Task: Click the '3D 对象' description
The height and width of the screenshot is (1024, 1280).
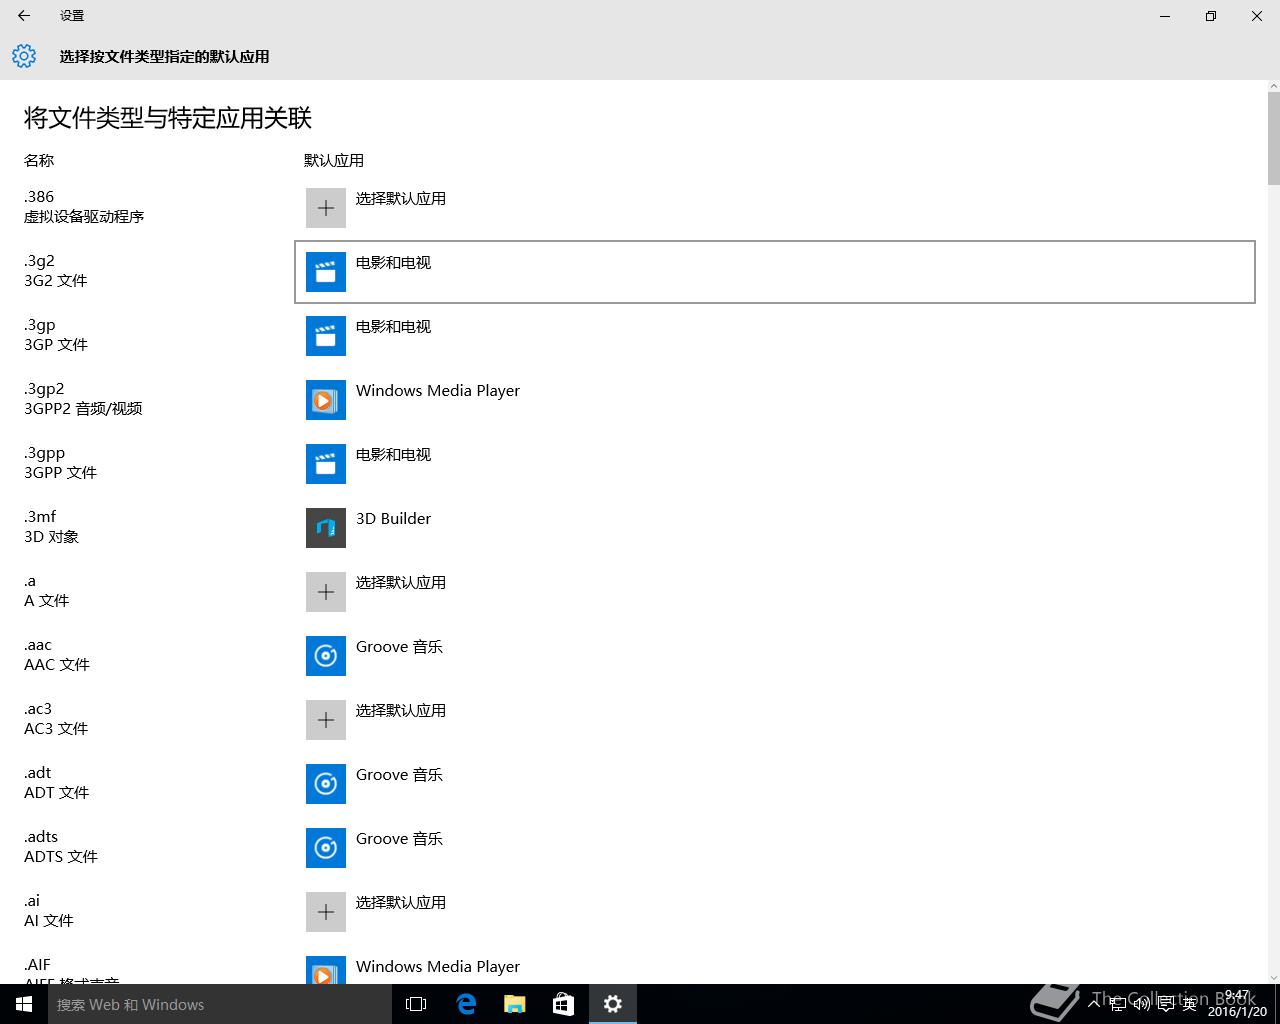Action: pyautogui.click(x=51, y=537)
